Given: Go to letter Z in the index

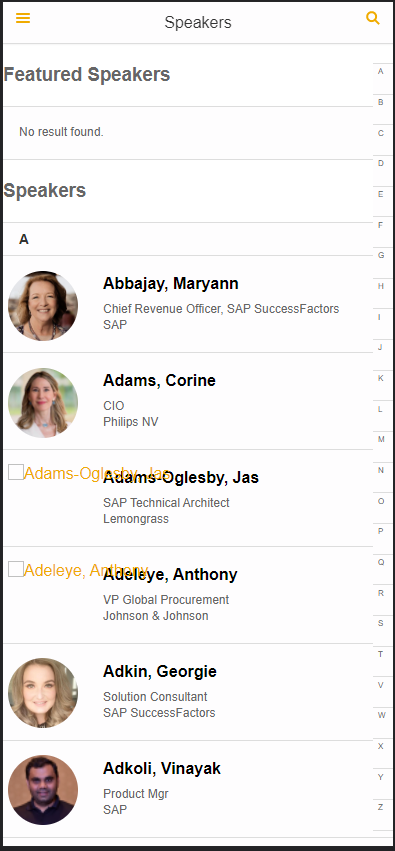Looking at the screenshot, I should click(x=381, y=807).
